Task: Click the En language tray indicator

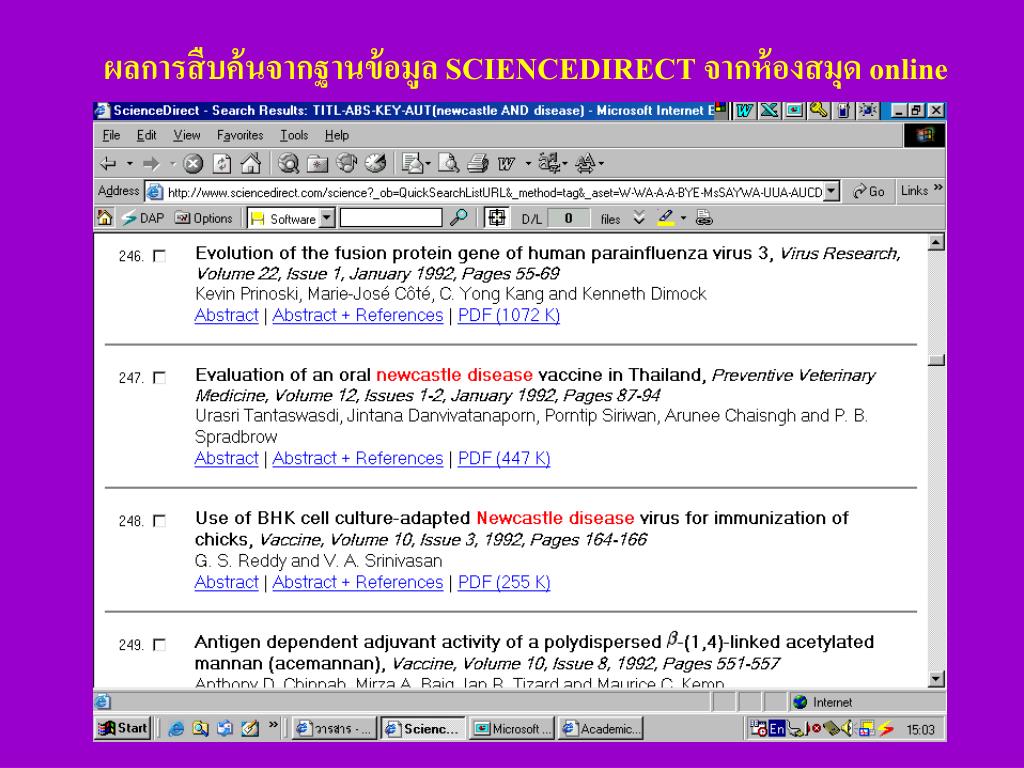Action: [x=776, y=729]
